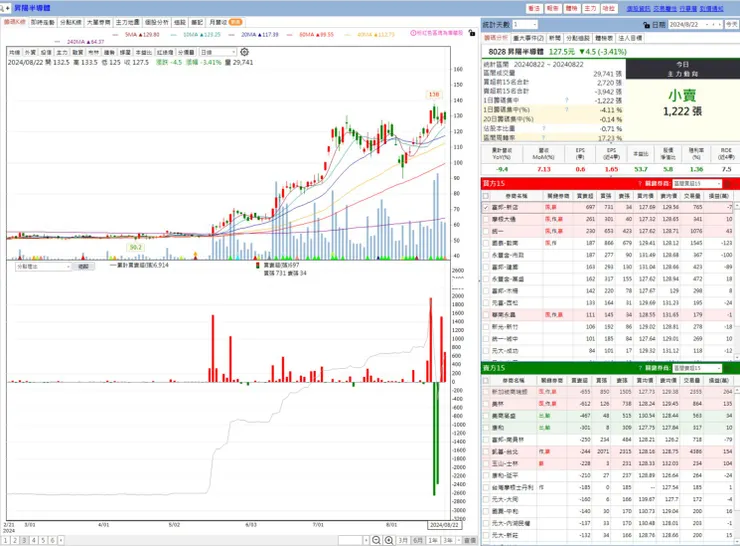Screen dimensions: 740x546
Task: Zoom out the chart with the minus magnifier
Action: tap(376, 540)
